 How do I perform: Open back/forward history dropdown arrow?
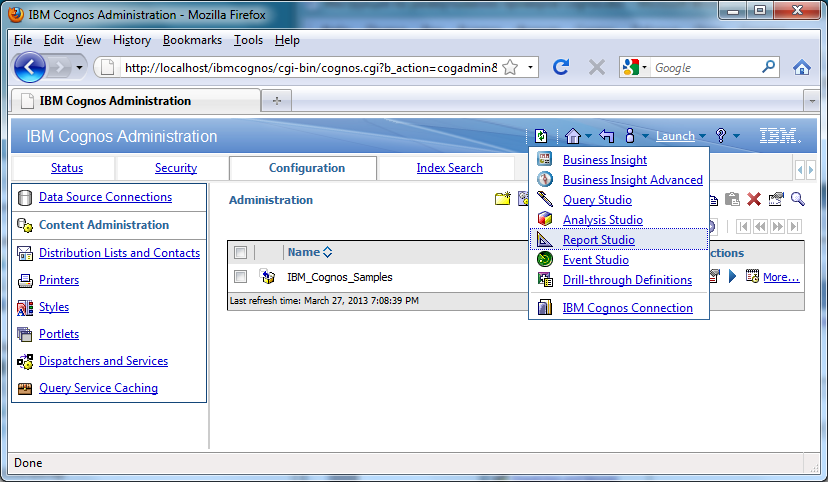tap(79, 68)
